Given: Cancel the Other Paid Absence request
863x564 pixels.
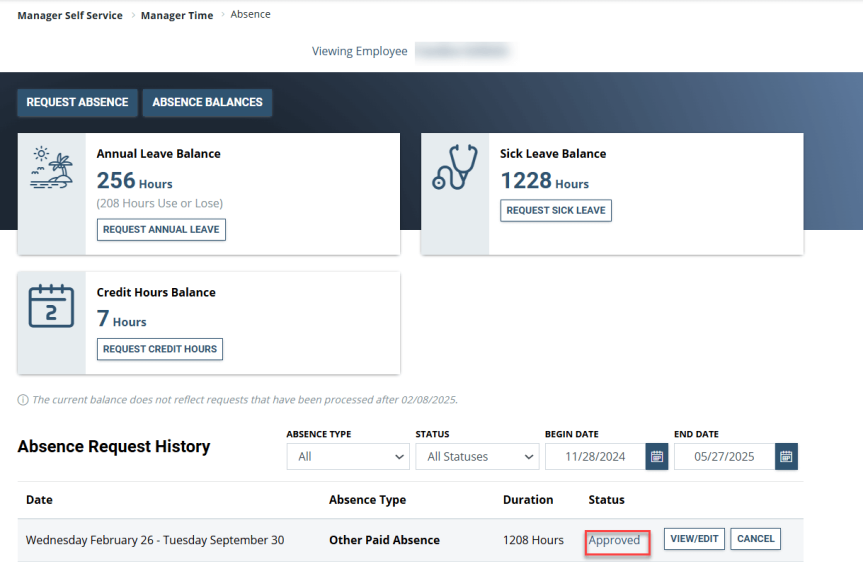Looking at the screenshot, I should (x=755, y=539).
